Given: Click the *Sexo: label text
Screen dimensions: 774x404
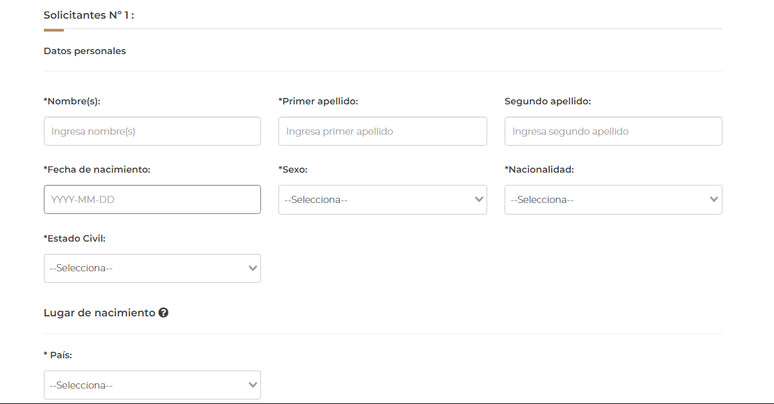Looking at the screenshot, I should [x=293, y=169].
